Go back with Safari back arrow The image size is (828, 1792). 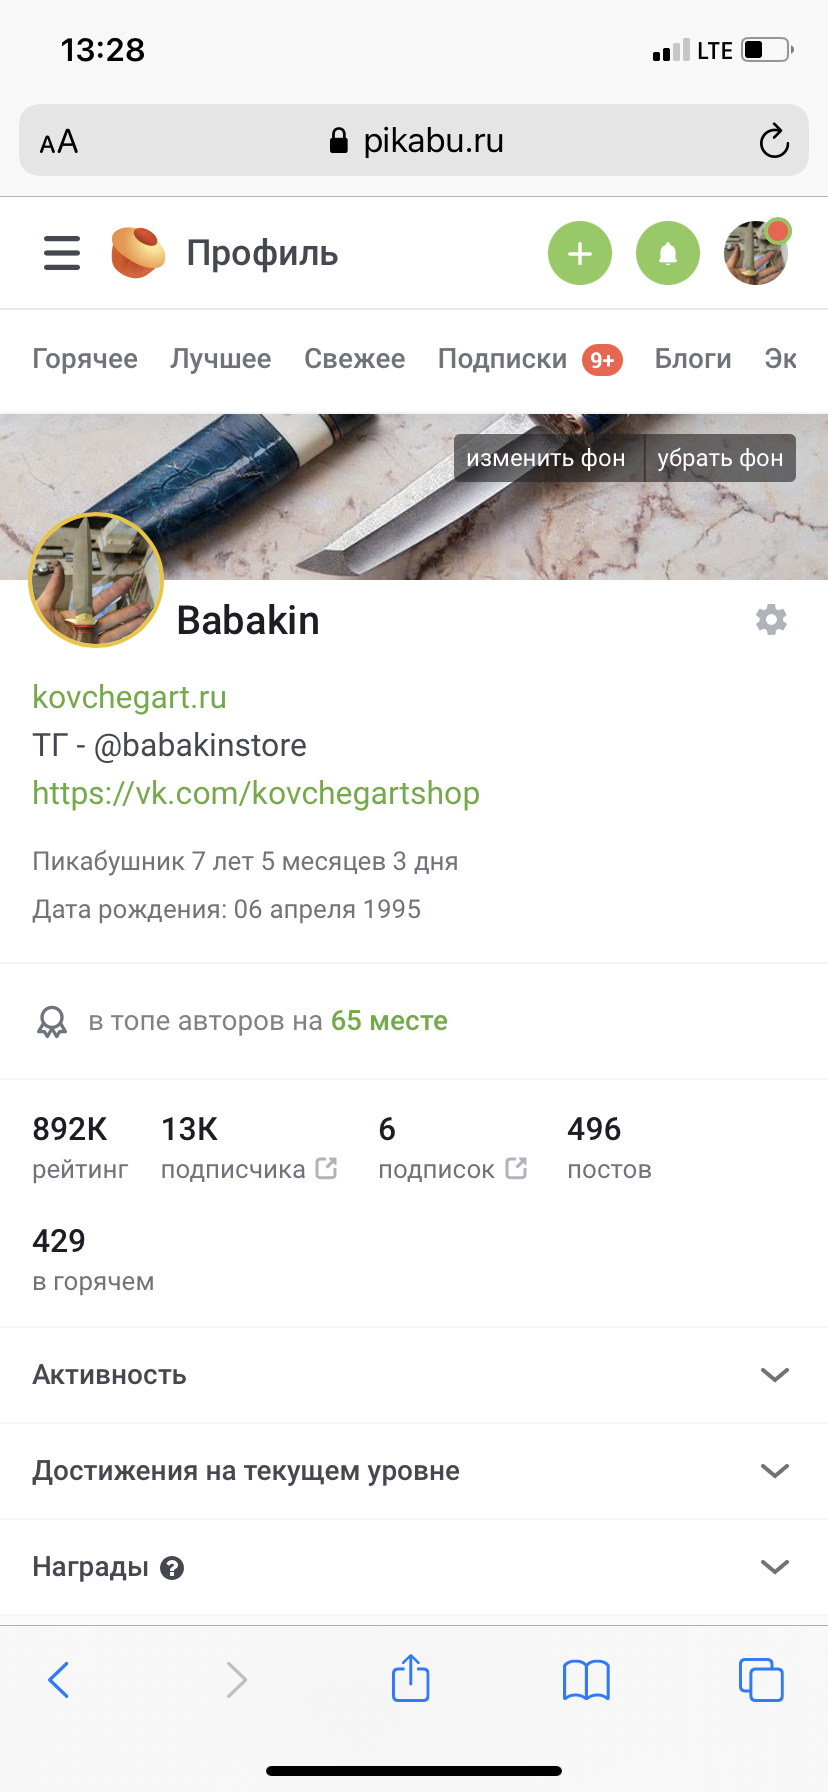coord(59,1680)
